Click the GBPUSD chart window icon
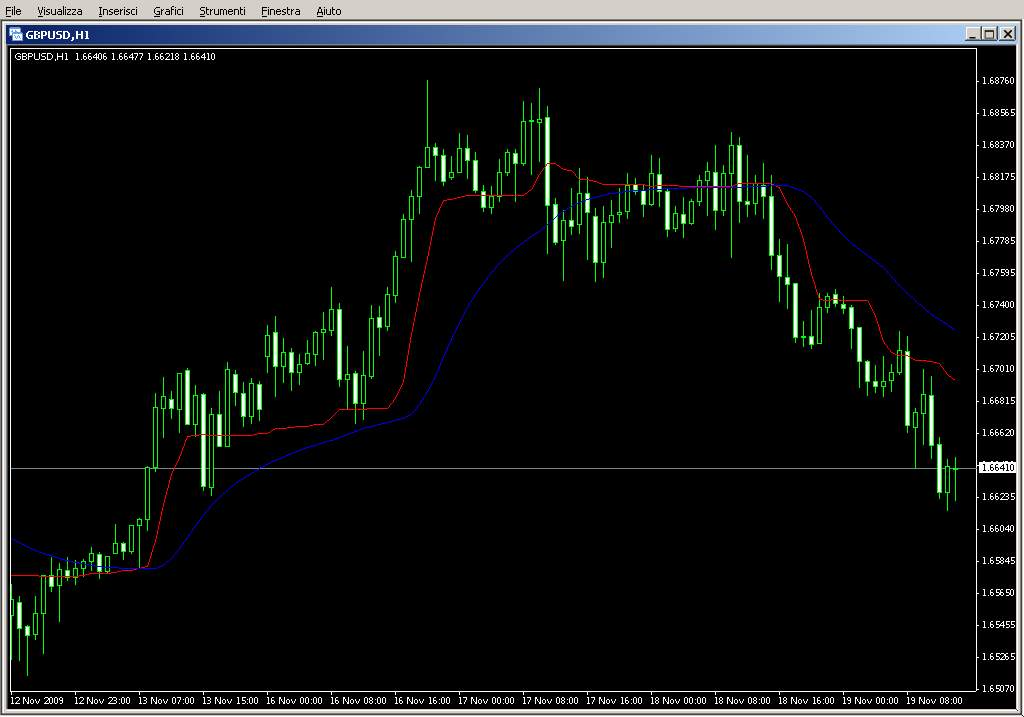This screenshot has width=1024, height=717. tap(15, 34)
